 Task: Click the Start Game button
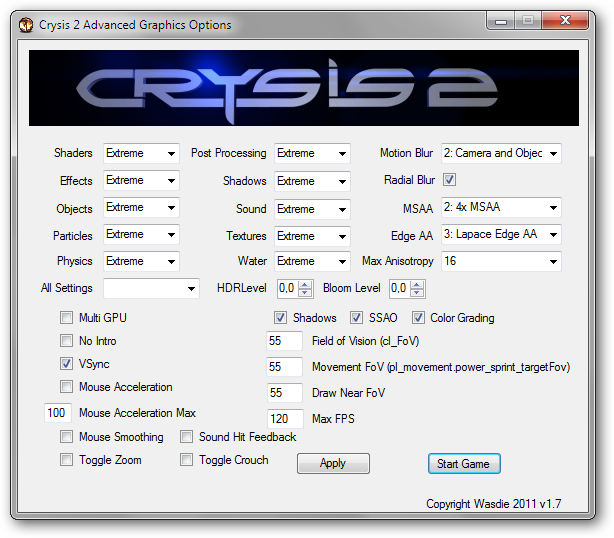(465, 464)
